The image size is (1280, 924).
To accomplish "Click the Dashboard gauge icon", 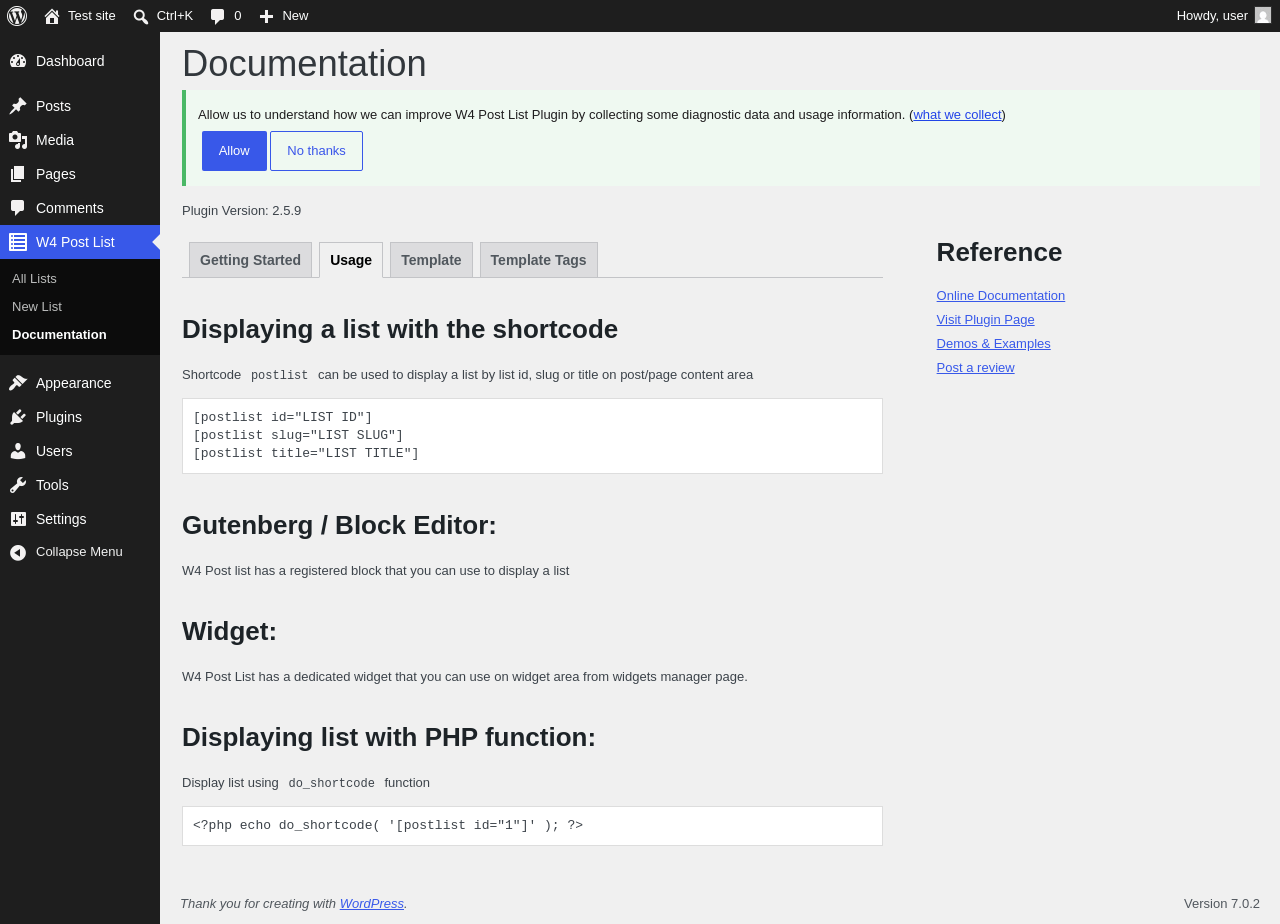I will [x=18, y=61].
